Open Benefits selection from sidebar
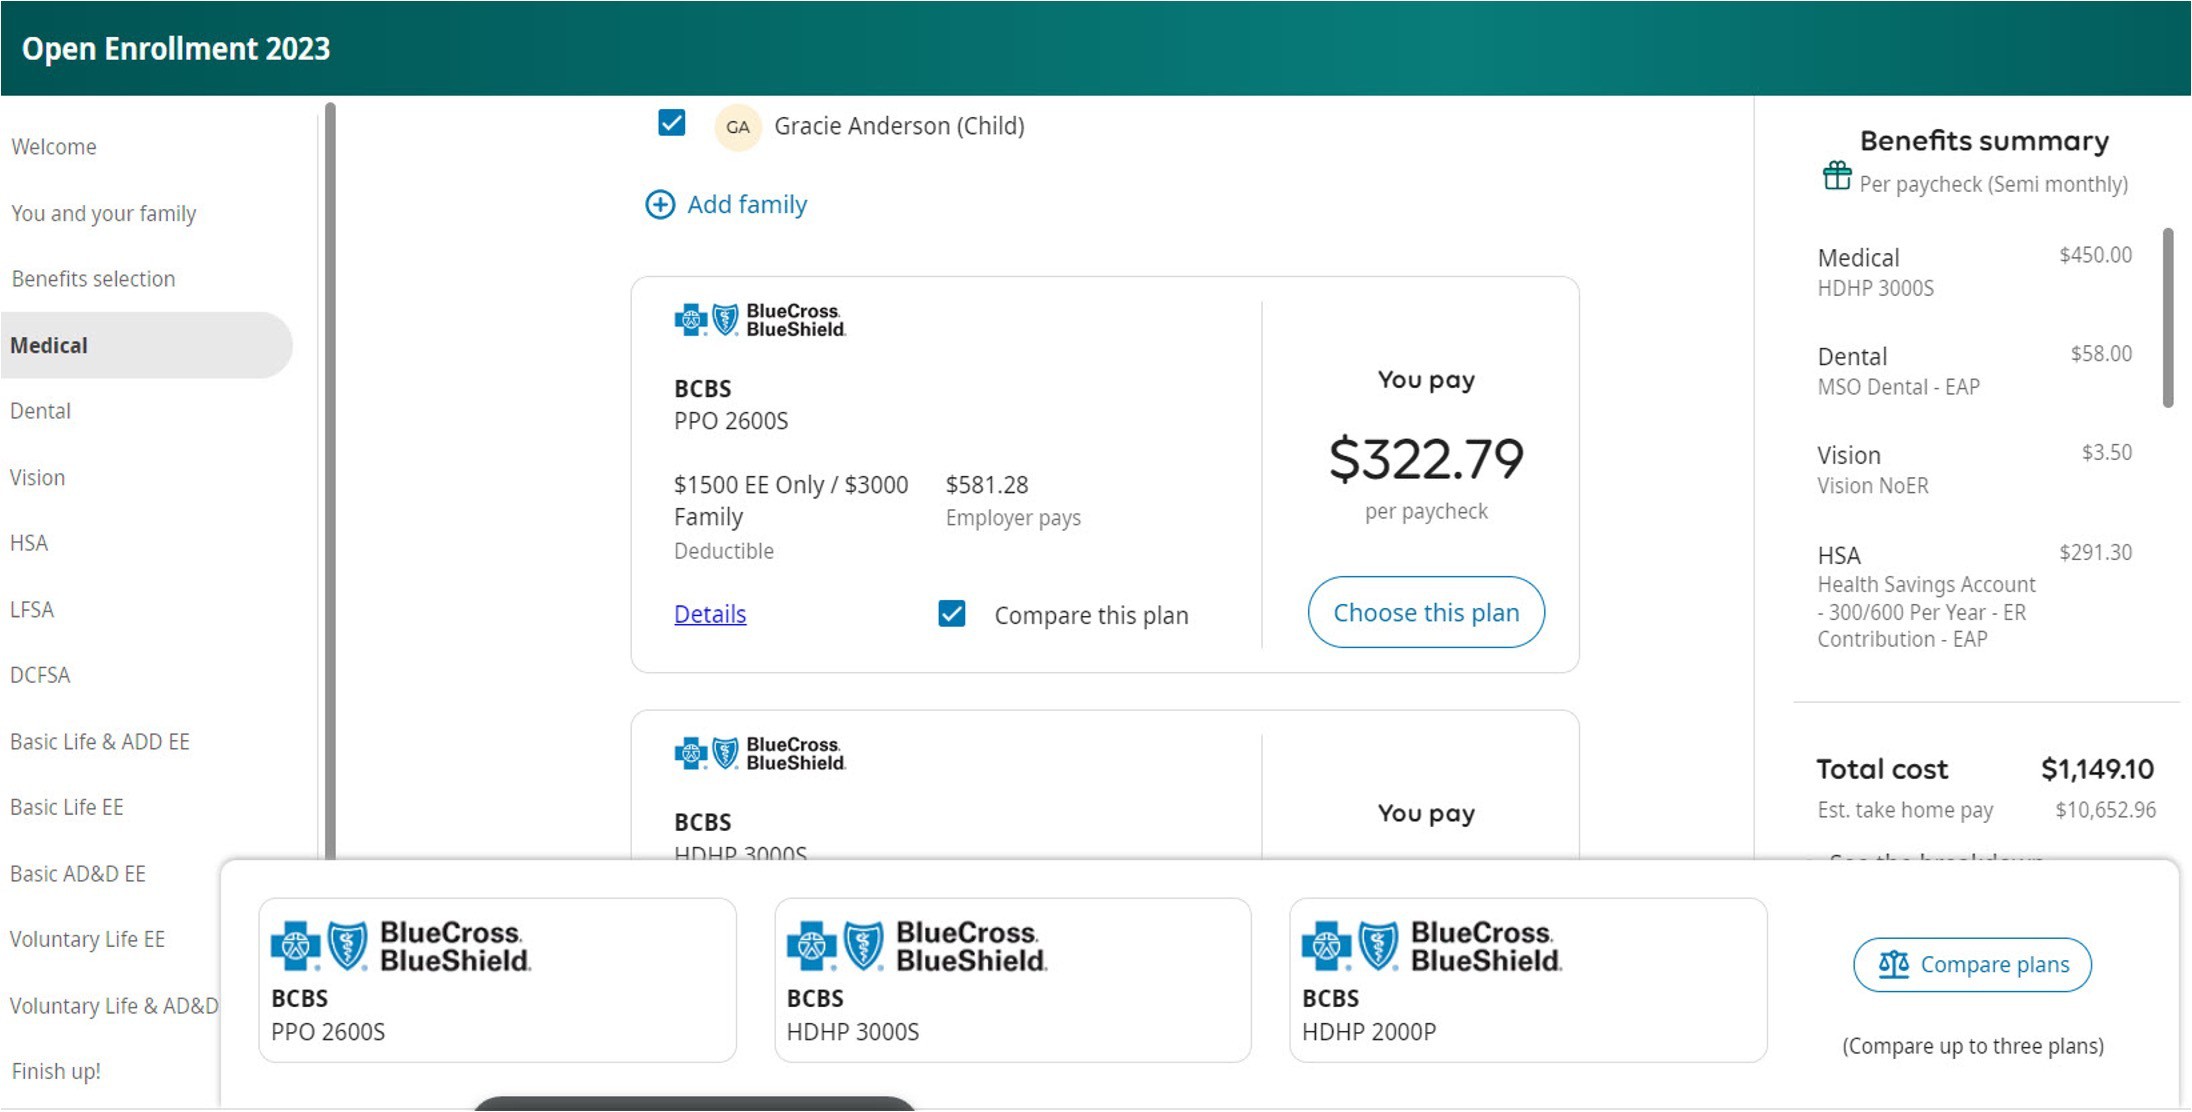Image resolution: width=2192 pixels, height=1112 pixels. [93, 278]
